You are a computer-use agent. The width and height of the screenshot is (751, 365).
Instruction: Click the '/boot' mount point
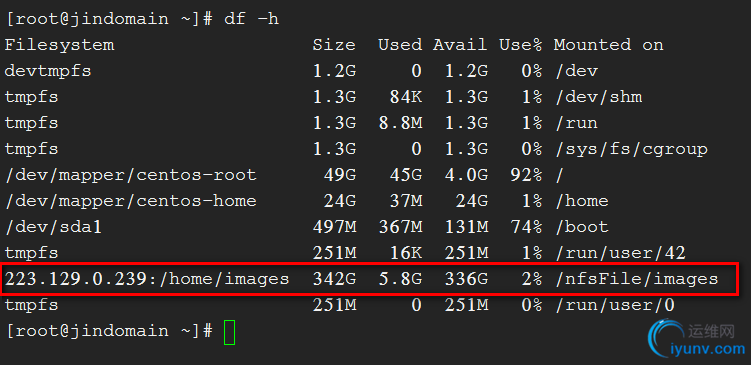pyautogui.click(x=581, y=227)
